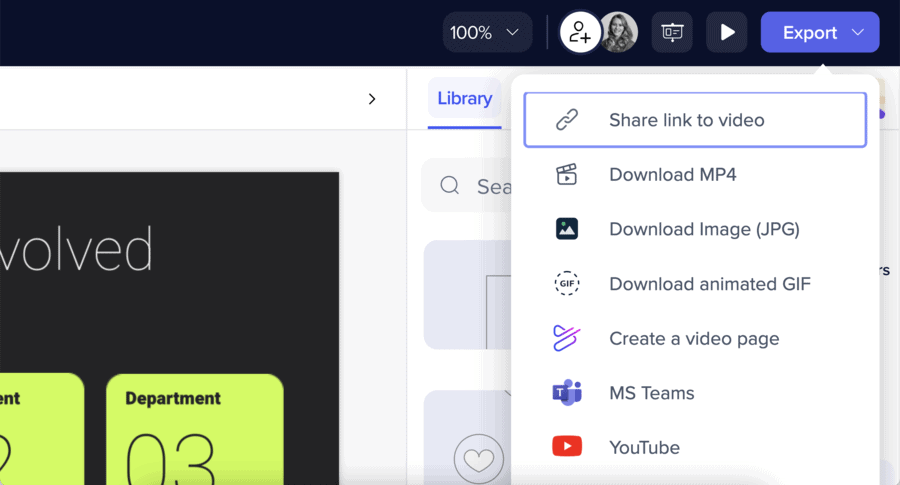Click the add collaborator icon

coord(580,33)
